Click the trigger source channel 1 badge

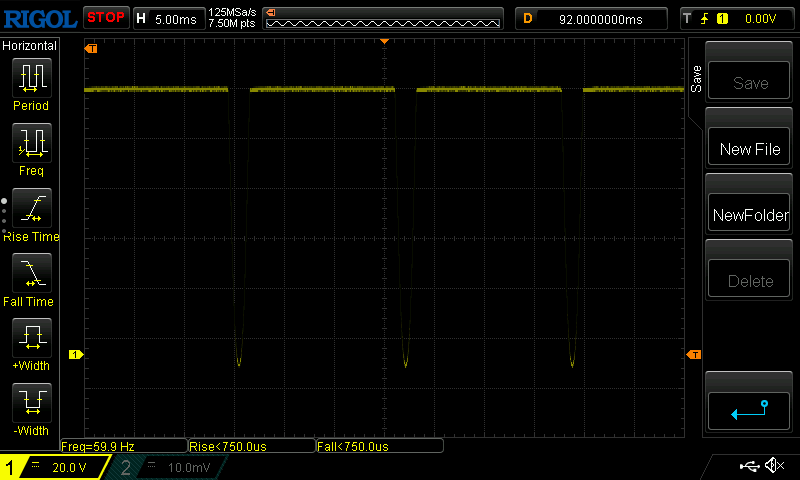point(722,19)
